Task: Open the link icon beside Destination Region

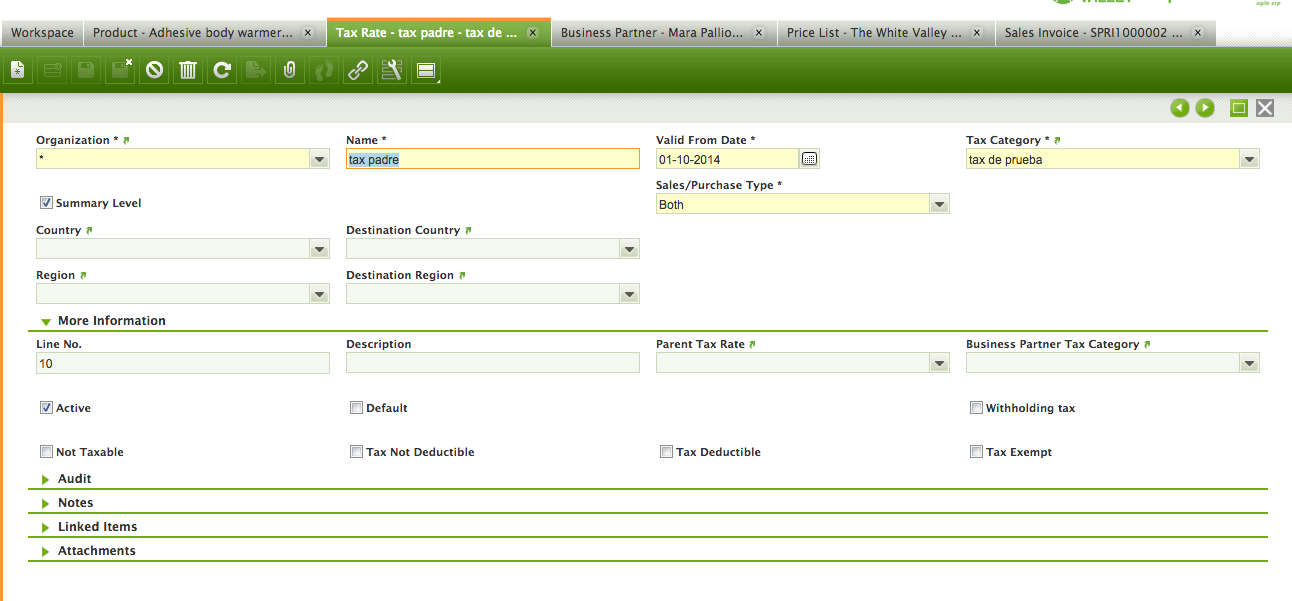Action: pyautogui.click(x=463, y=275)
